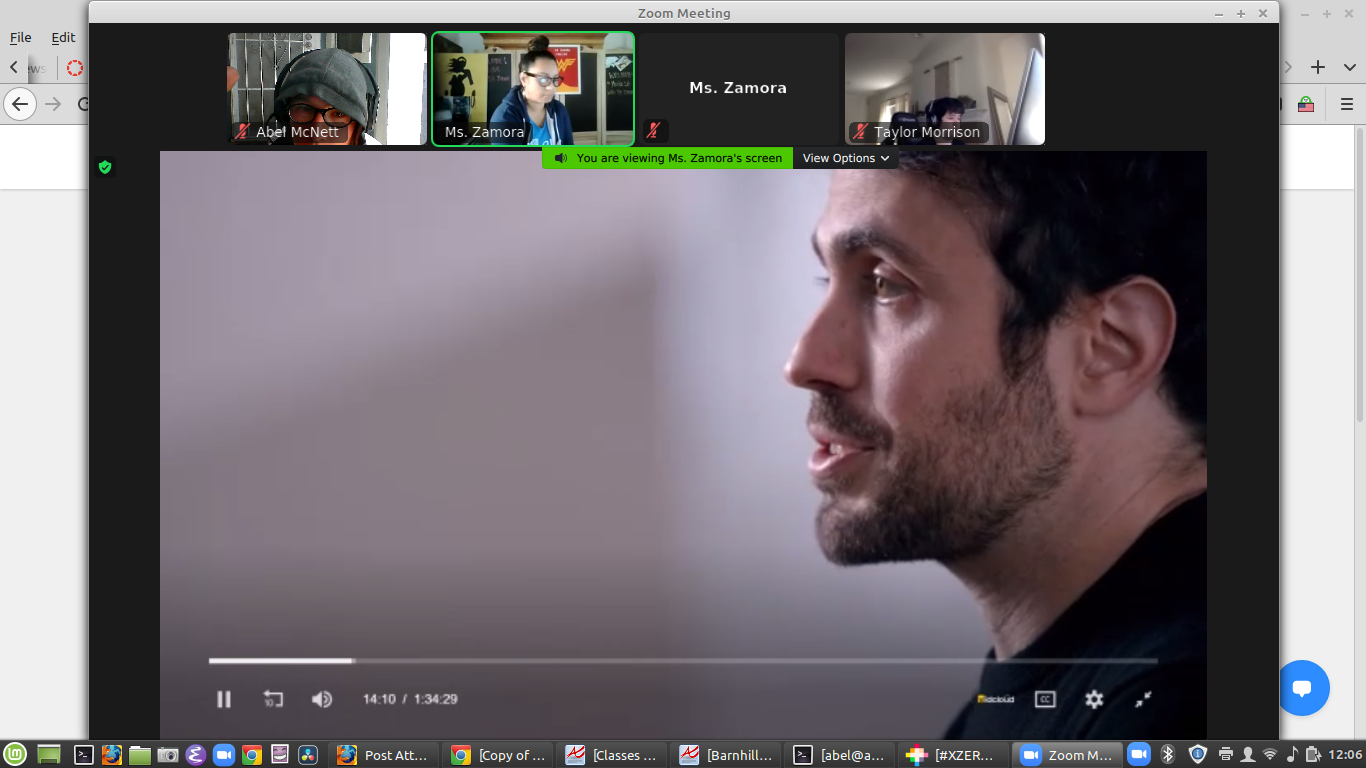Screen dimensions: 1366x768
Task: Select the Ms. Zamora name-only tile
Action: [x=739, y=89]
